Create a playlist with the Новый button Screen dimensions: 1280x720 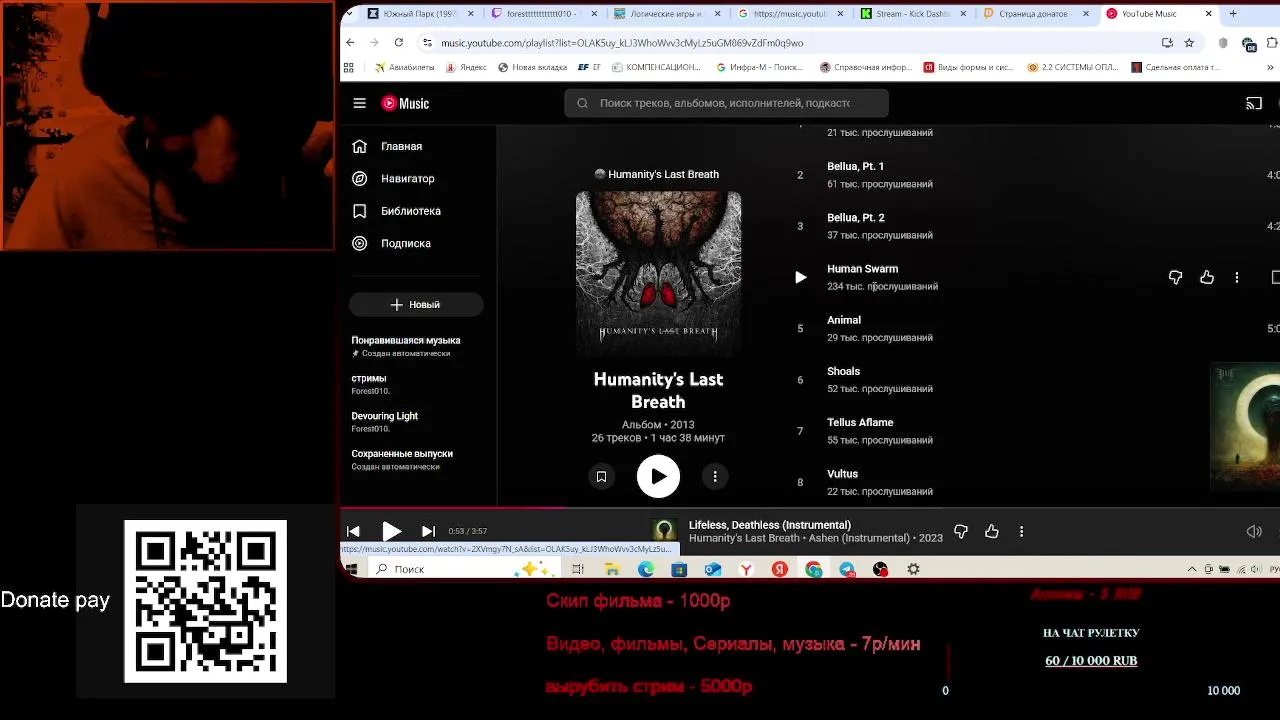(x=416, y=305)
